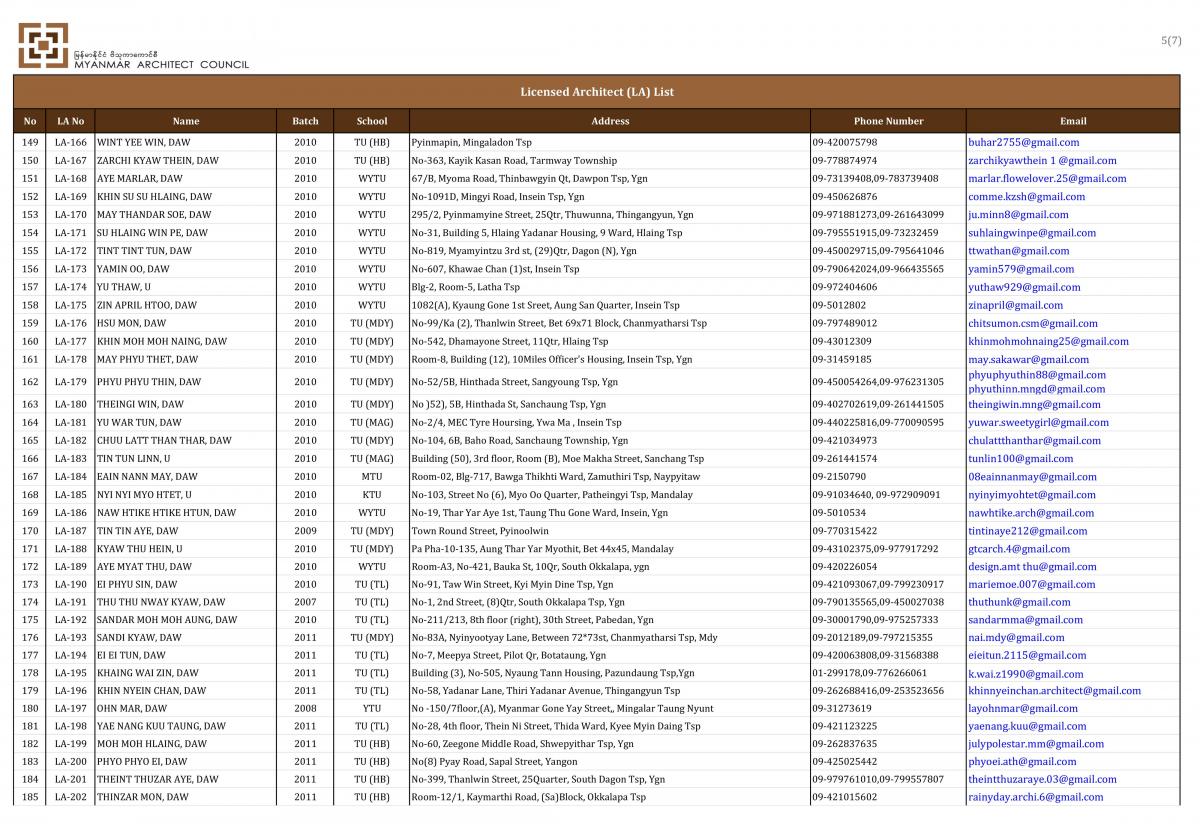Open ttwathan@gmail.com email link
Image resolution: width=1200 pixels, height=837 pixels.
click(1018, 250)
